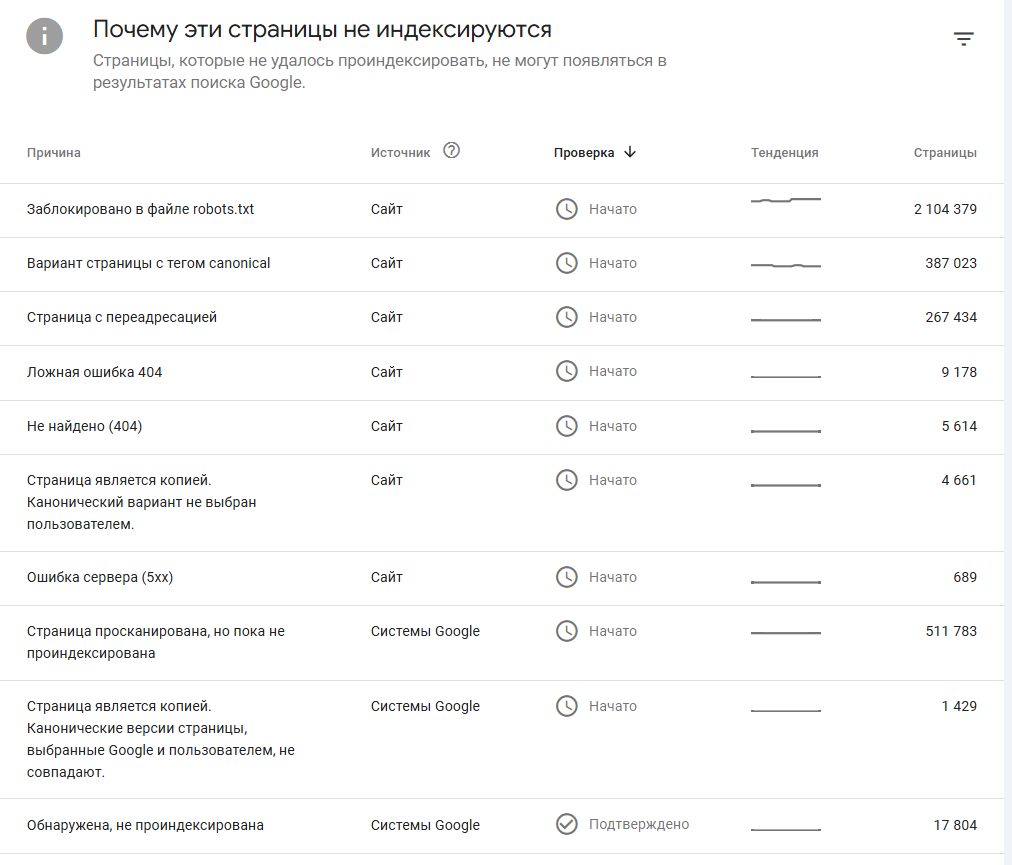Open help icon next to Источник
Screen dimensions: 1012x865
[451, 150]
